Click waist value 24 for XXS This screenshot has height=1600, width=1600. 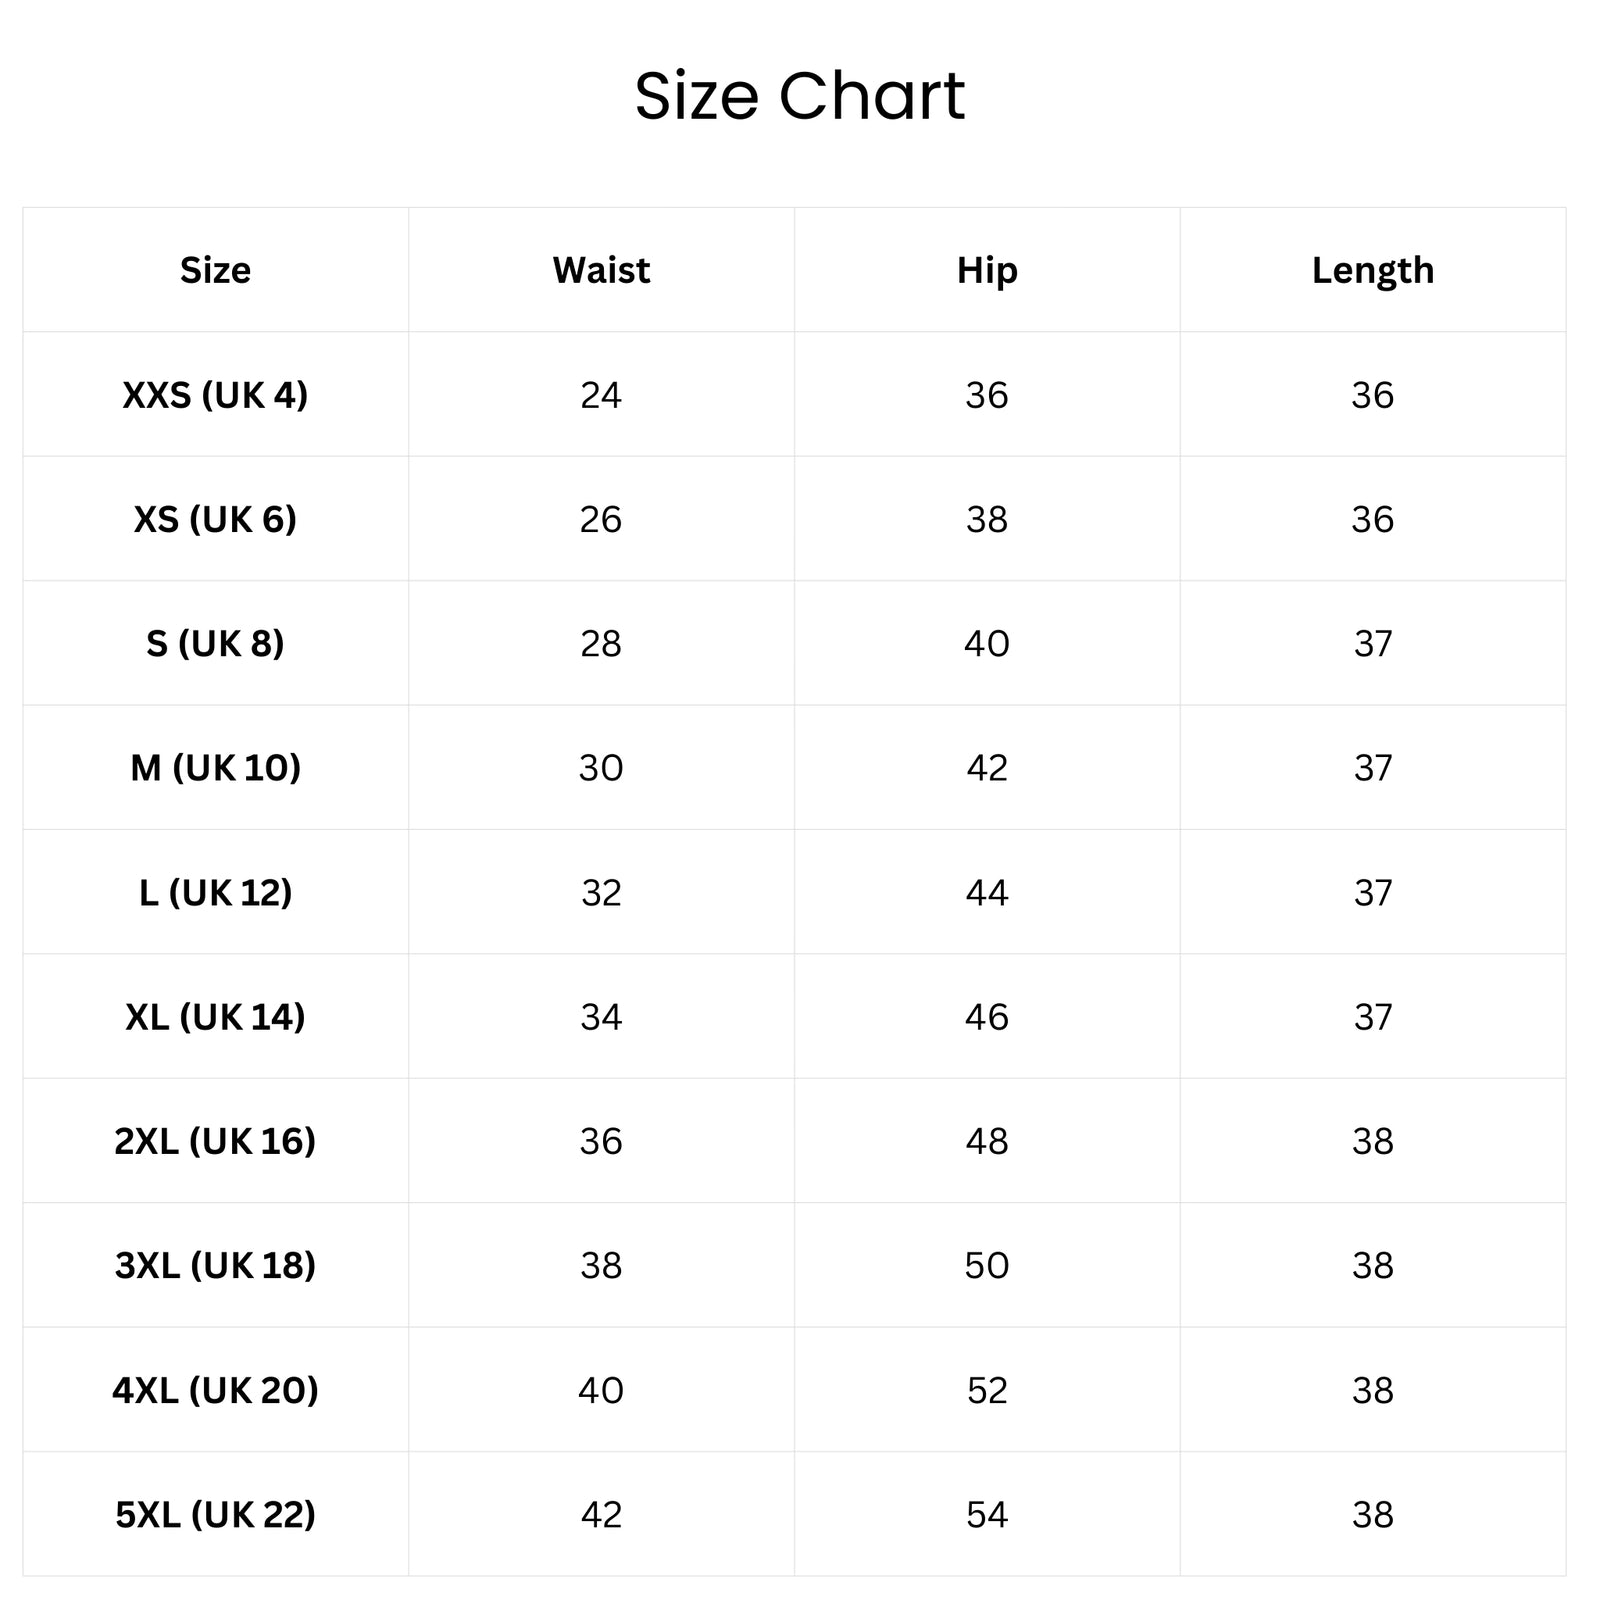[x=601, y=395]
